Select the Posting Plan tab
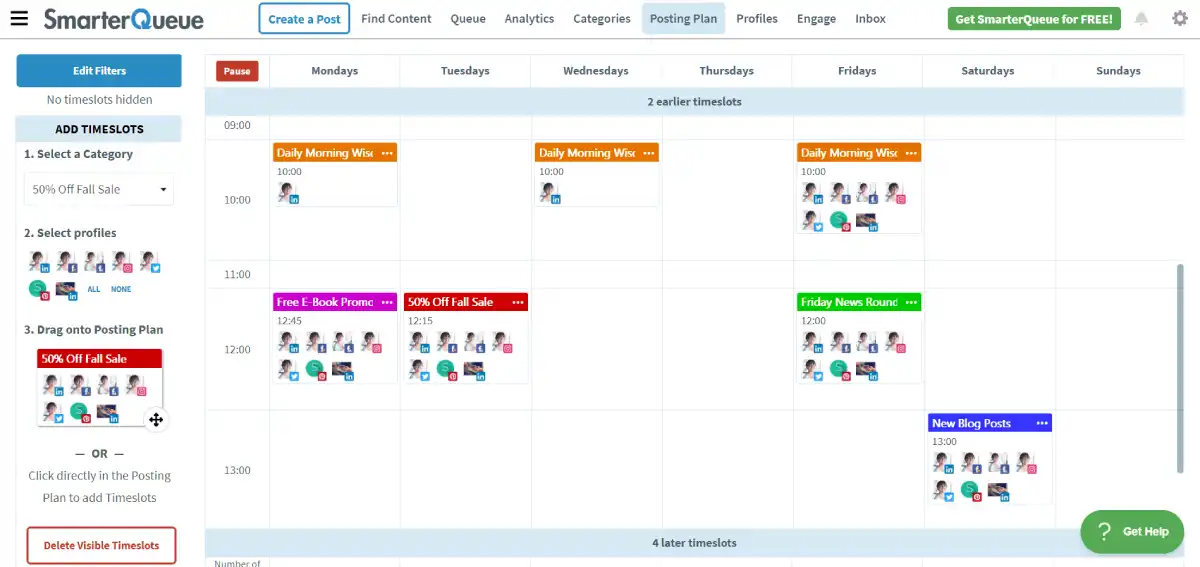Viewport: 1200px width, 567px height. [684, 19]
